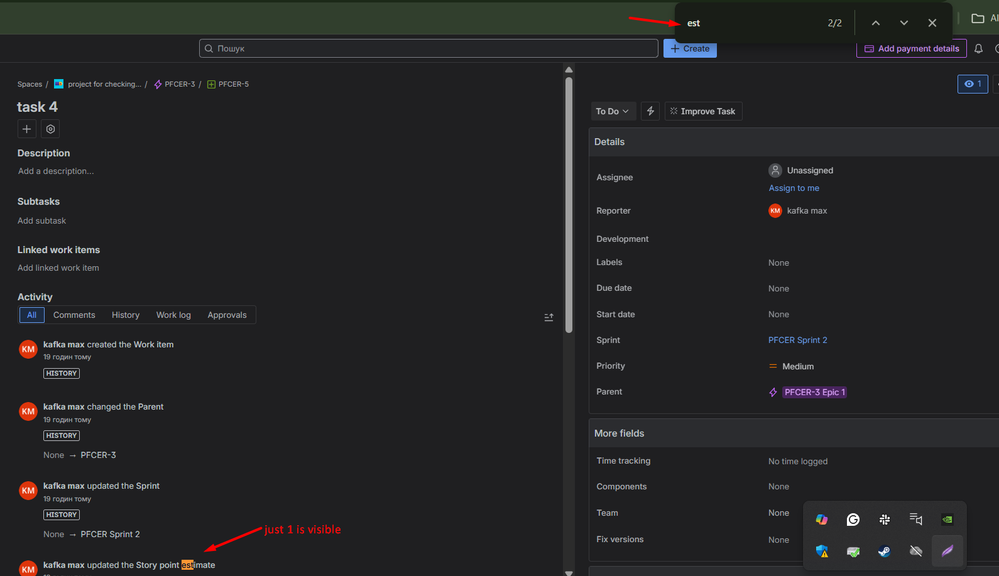Click the Unassigned assignee field
The width and height of the screenshot is (999, 576).
pyautogui.click(x=801, y=171)
